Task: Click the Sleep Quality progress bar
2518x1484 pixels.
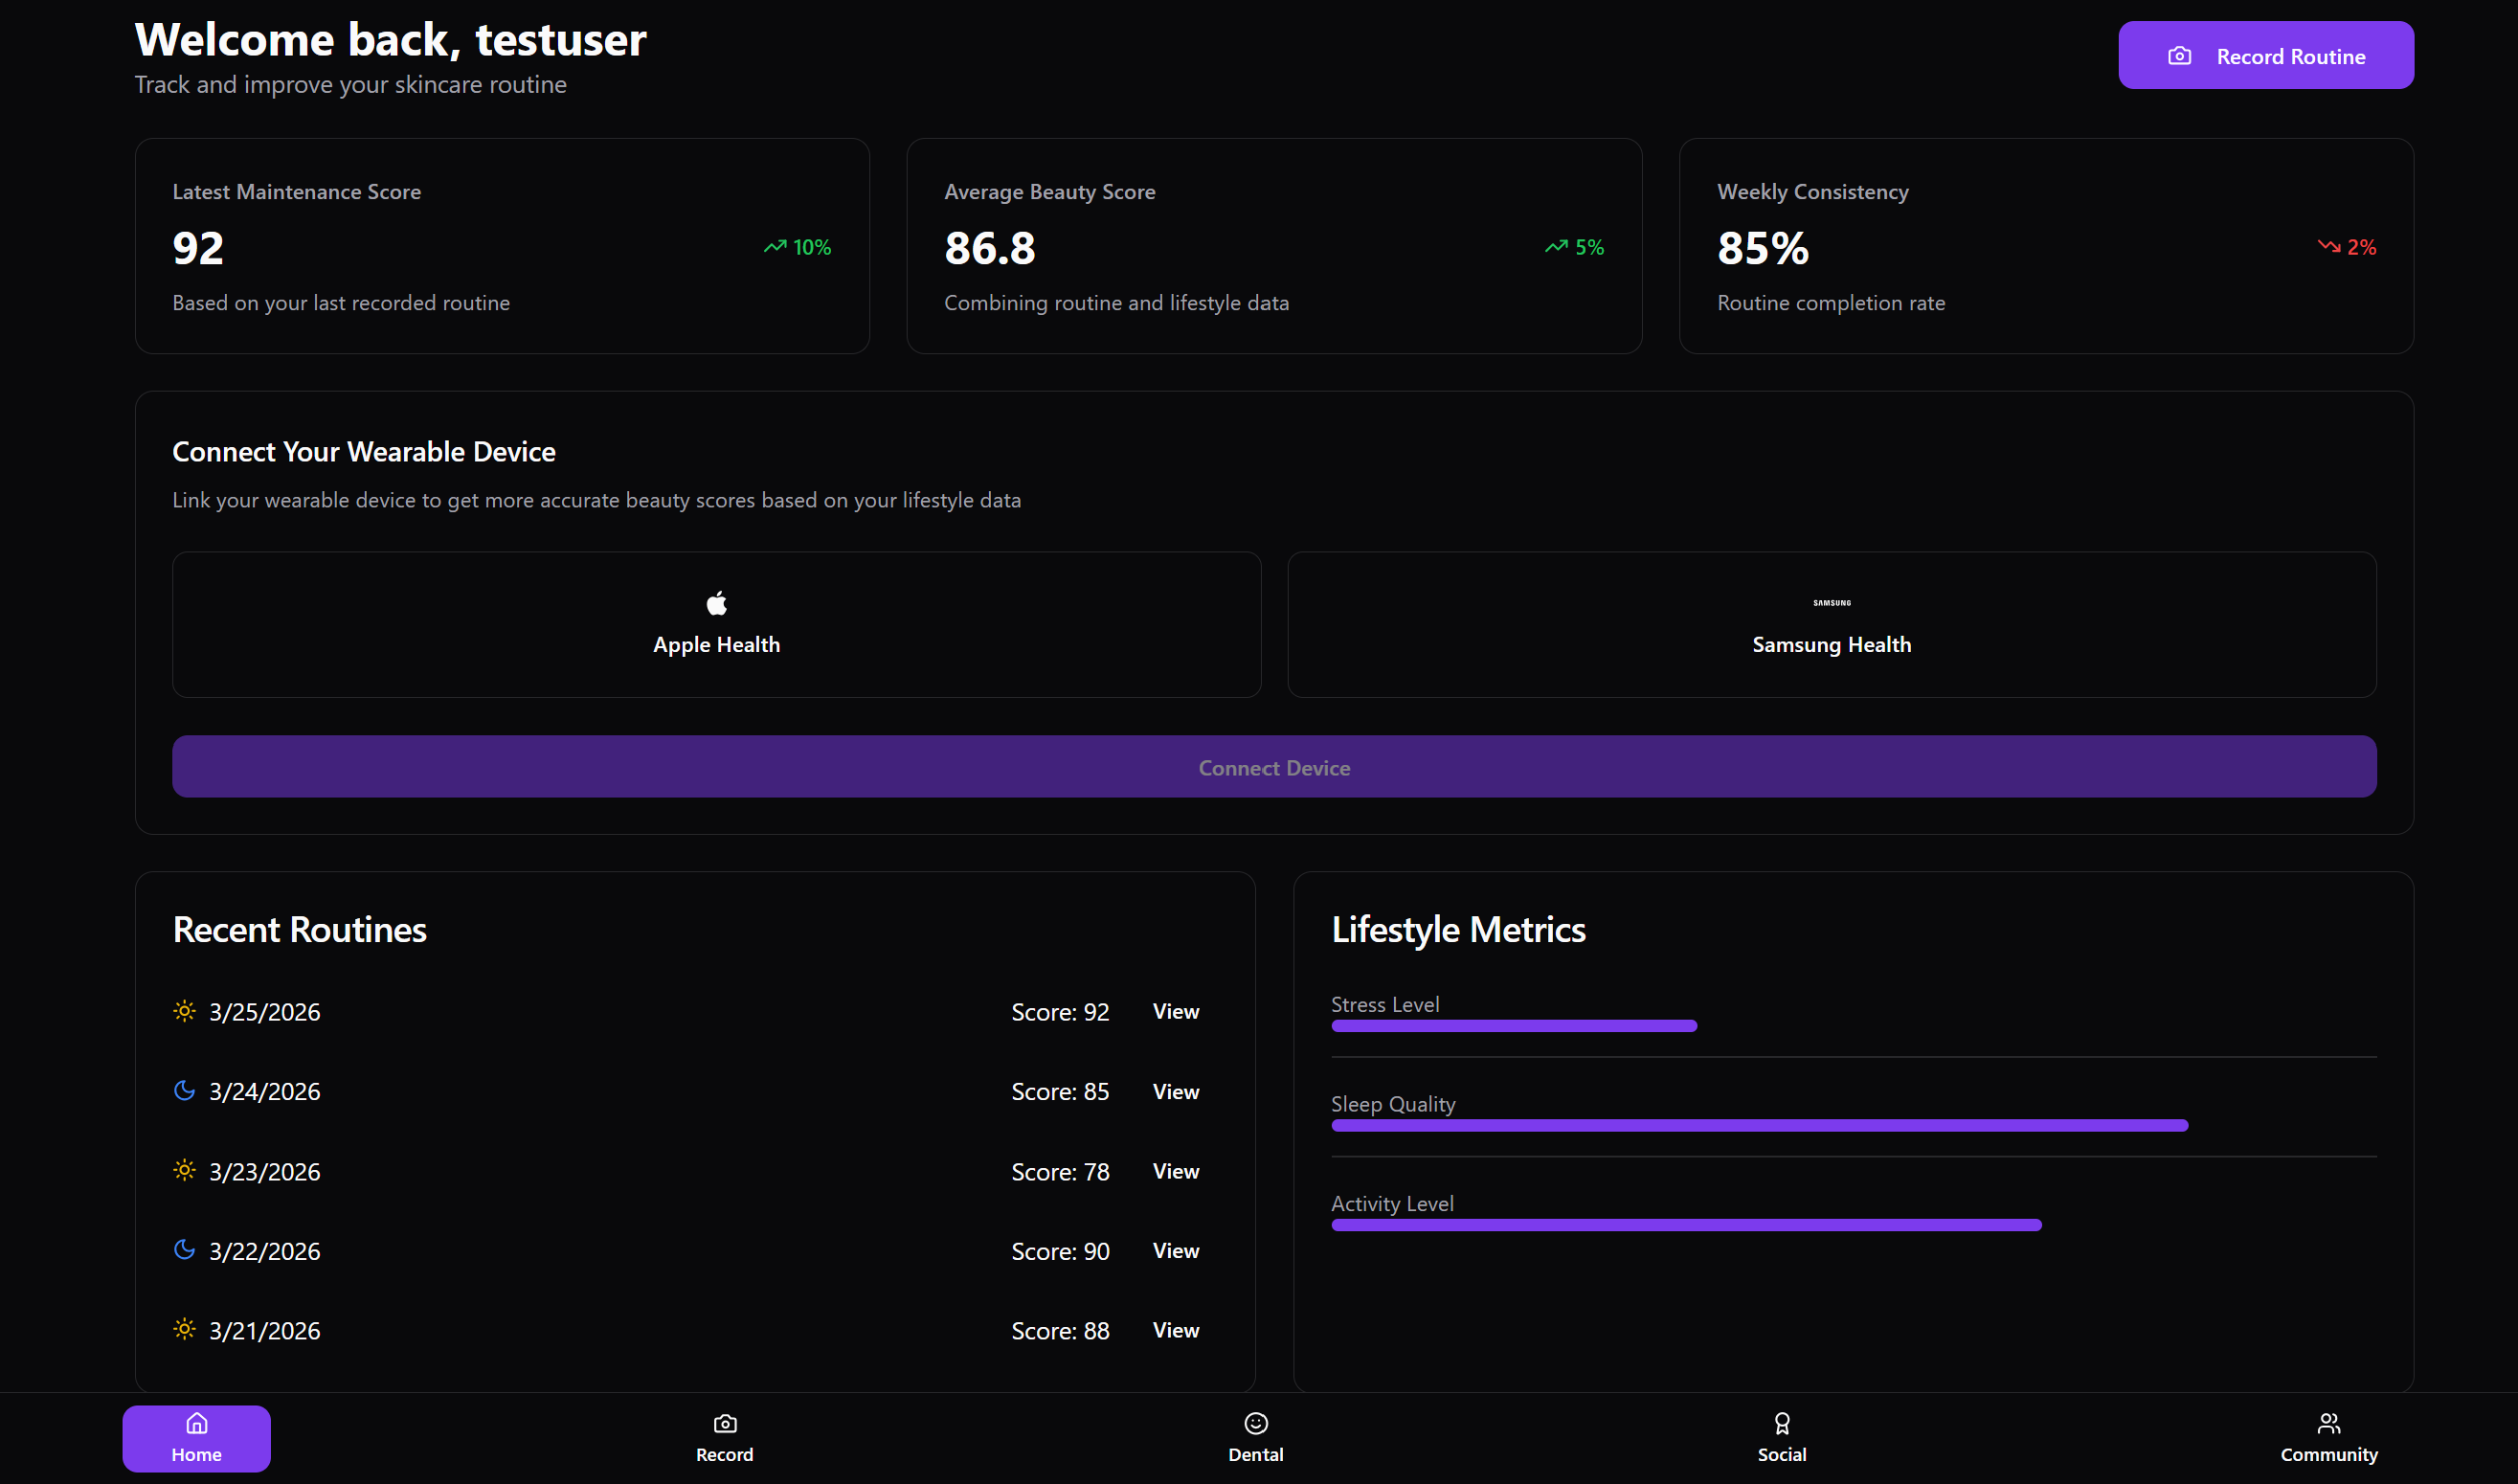Action: [1759, 1126]
